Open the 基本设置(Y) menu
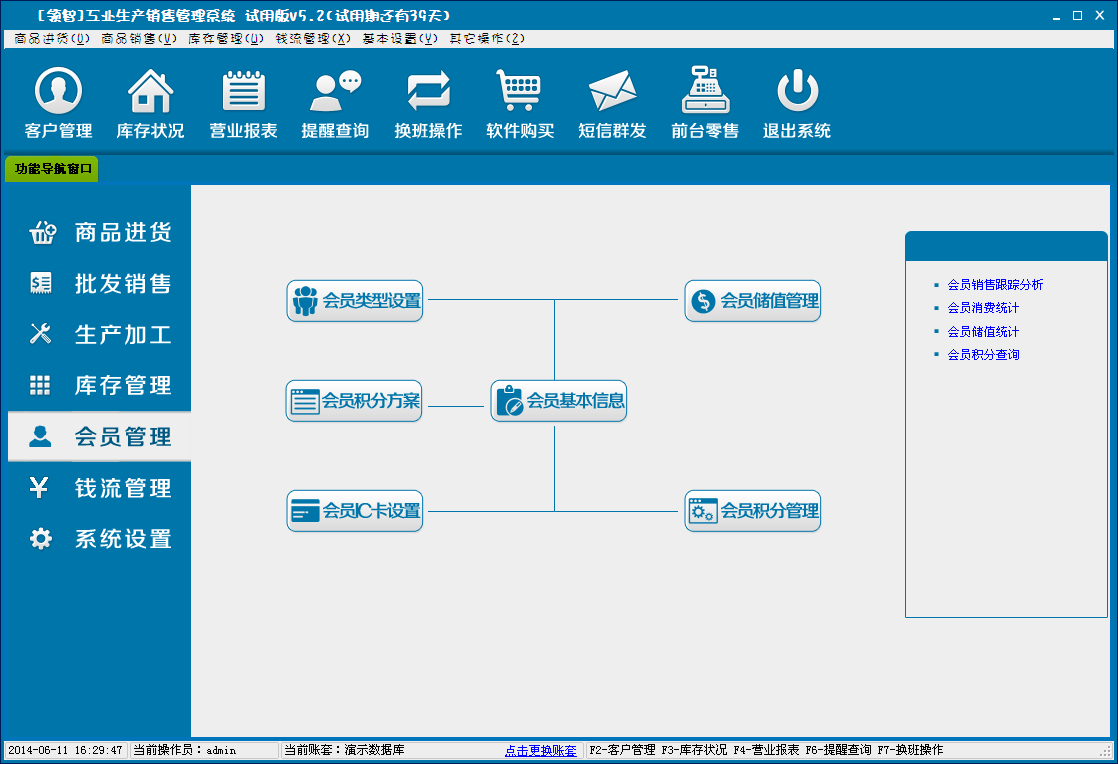Viewport: 1118px width, 764px height. (400, 39)
